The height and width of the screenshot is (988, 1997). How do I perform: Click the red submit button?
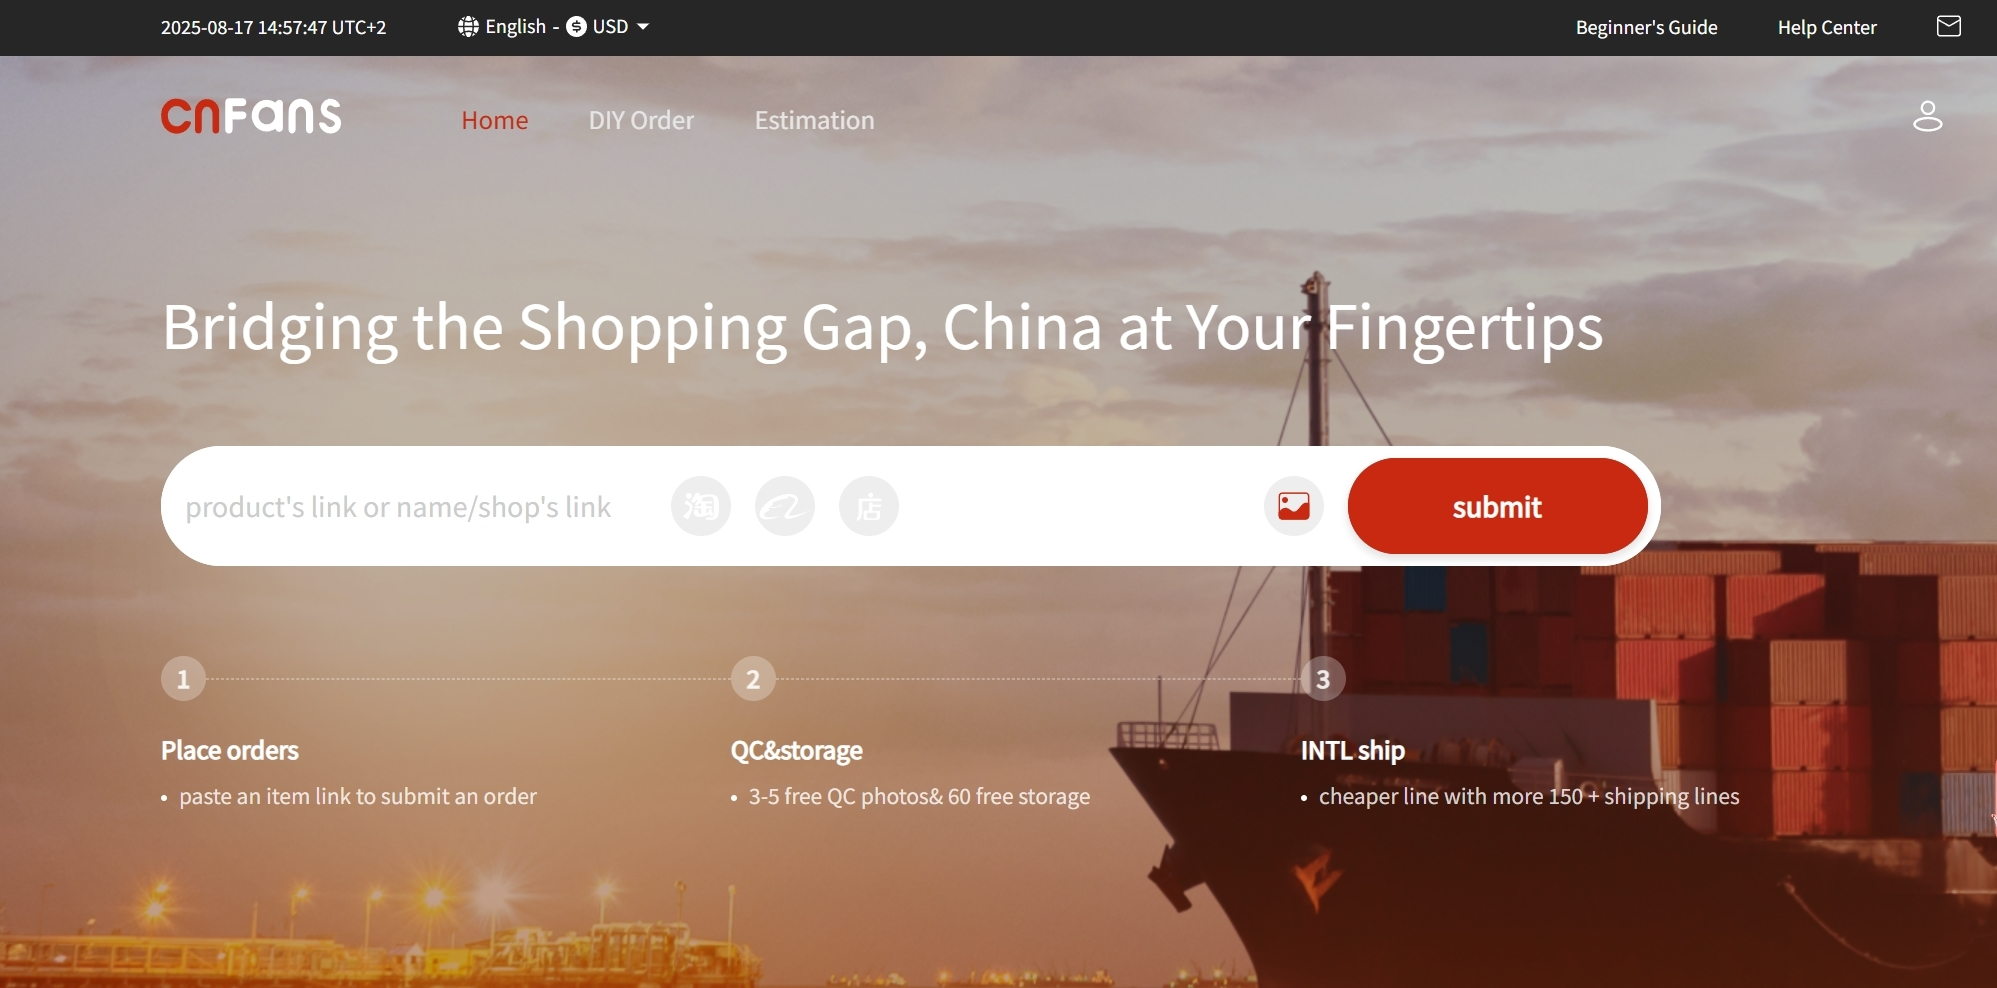(1497, 506)
